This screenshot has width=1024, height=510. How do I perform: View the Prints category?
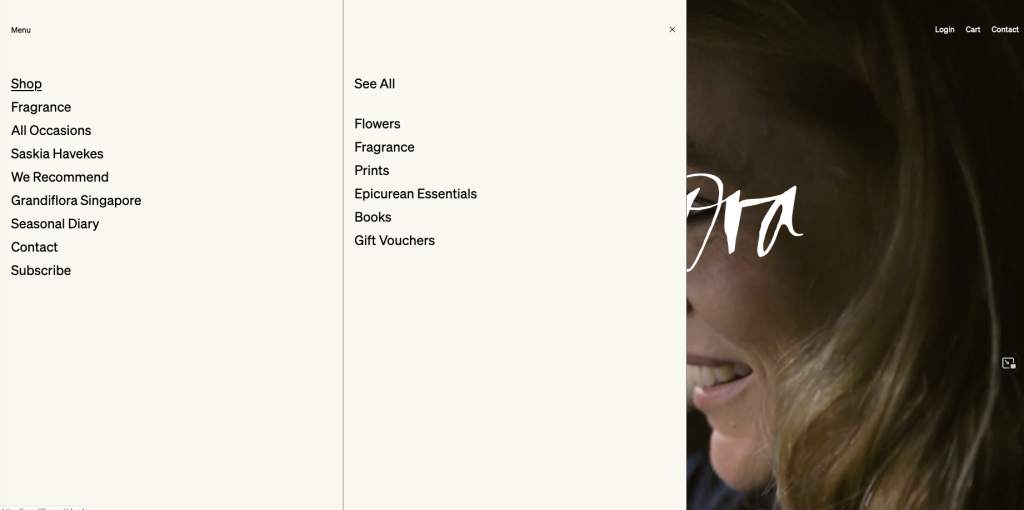coord(372,170)
